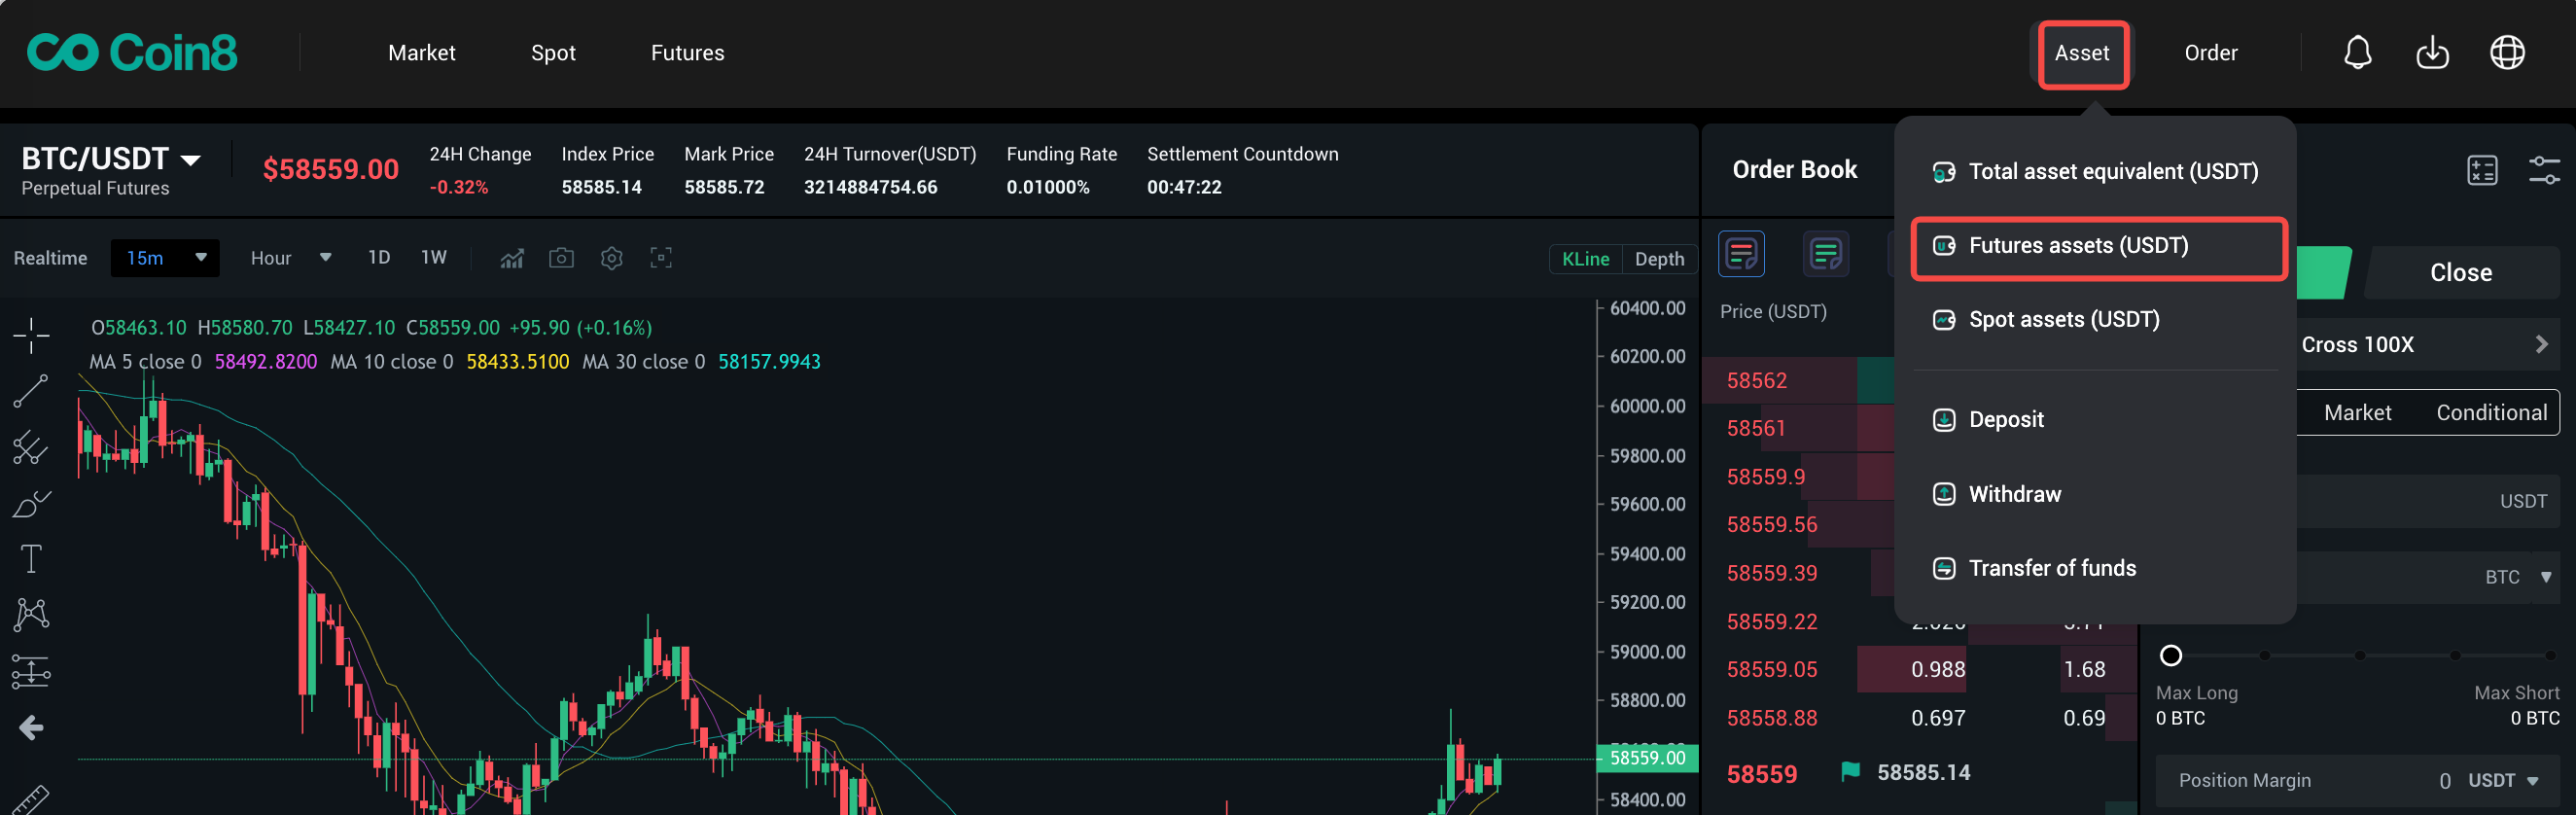The width and height of the screenshot is (2576, 815).
Task: Select the trend line drawing tool
Action: pos(31,391)
